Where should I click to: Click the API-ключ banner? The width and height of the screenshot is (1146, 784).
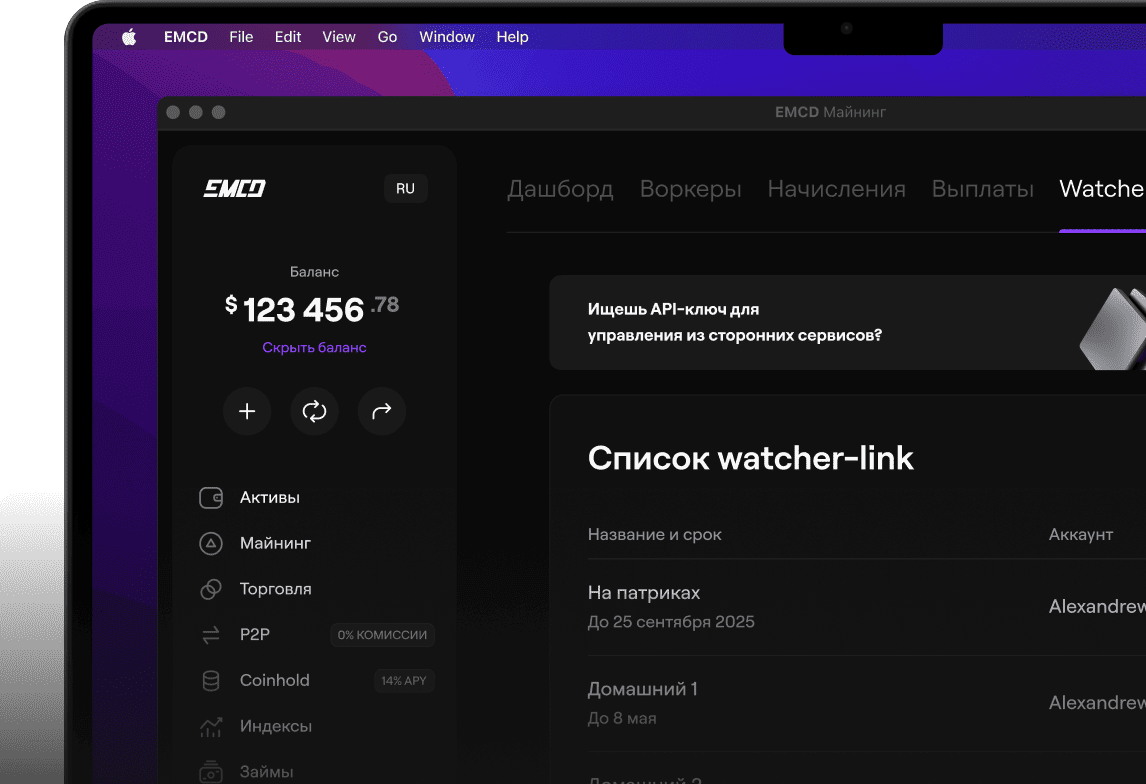coord(848,322)
